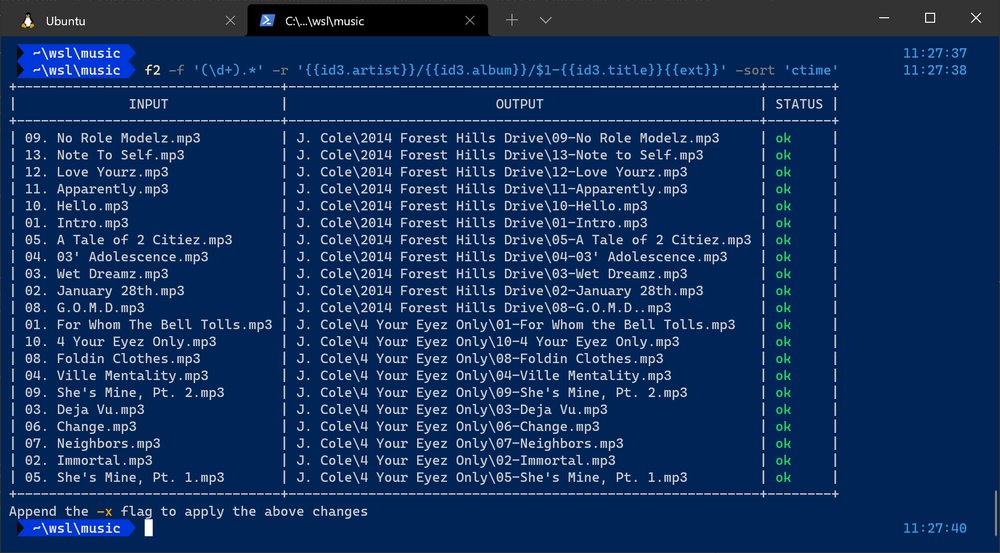1000x553 pixels.
Task: Click ok status for Foldin Clothes row
Action: [783, 358]
